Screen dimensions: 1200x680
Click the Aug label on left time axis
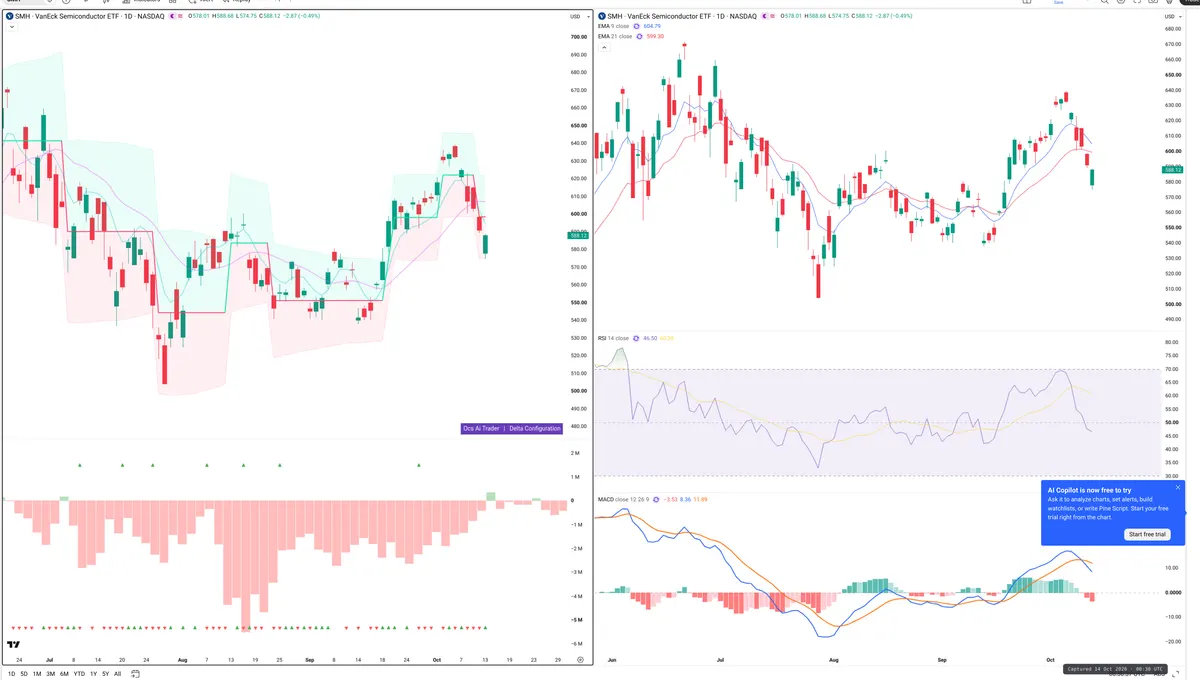(x=181, y=660)
